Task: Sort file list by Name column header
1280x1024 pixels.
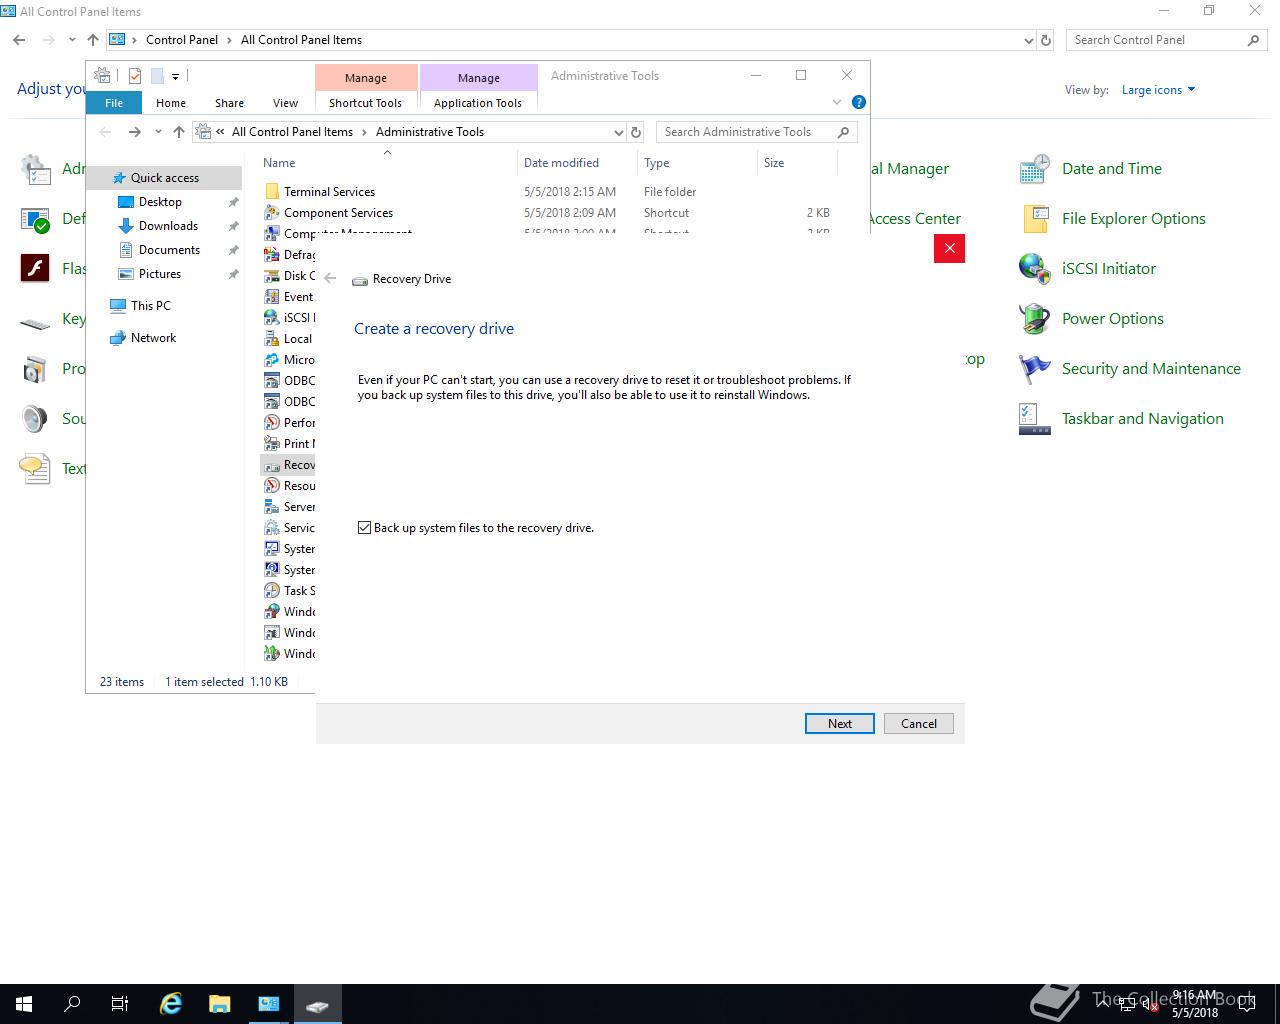Action: point(388,163)
